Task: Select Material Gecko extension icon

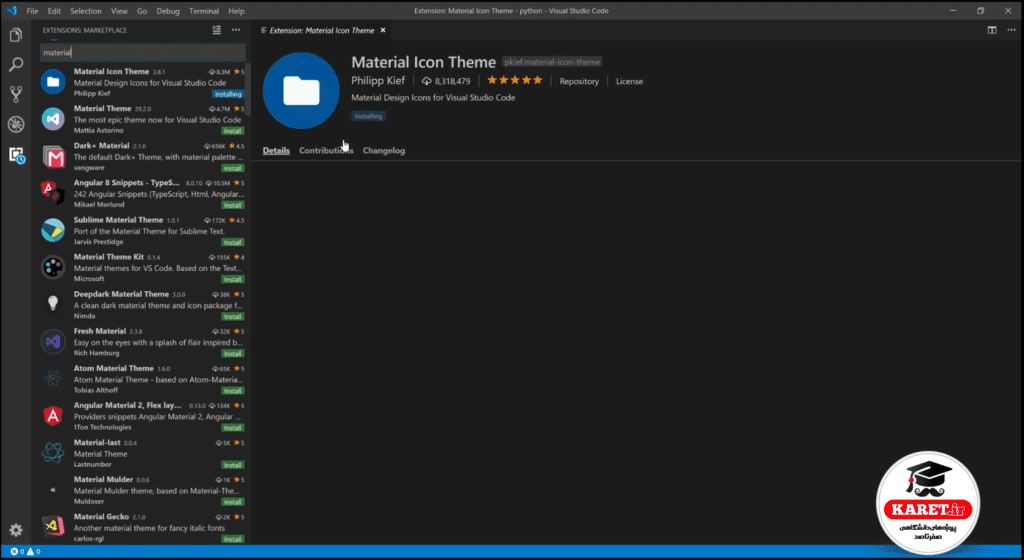Action: coord(53,527)
